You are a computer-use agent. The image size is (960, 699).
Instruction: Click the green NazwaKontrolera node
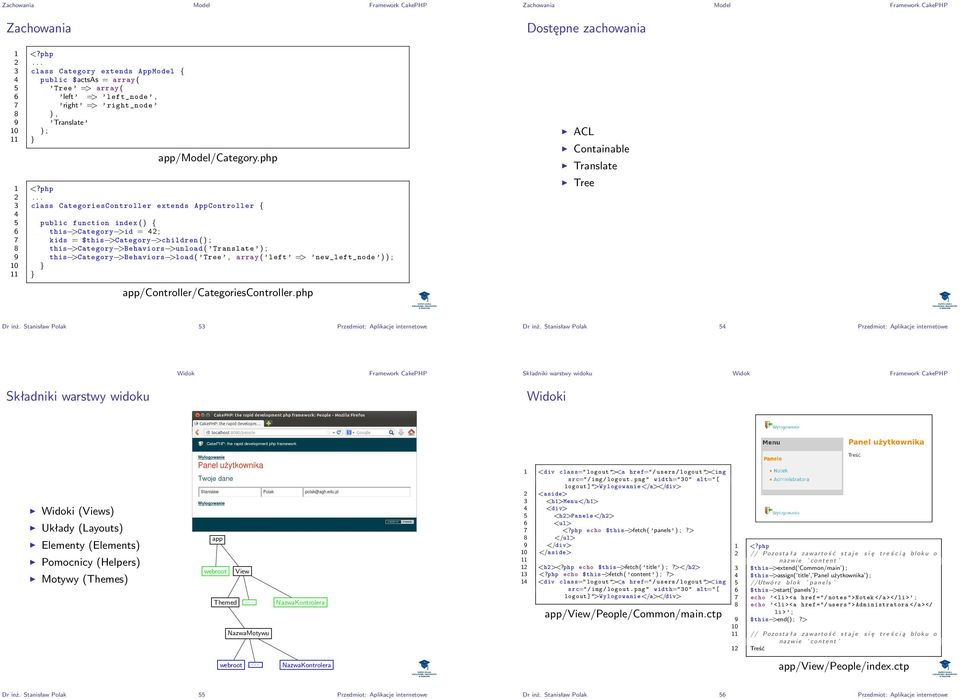point(300,602)
